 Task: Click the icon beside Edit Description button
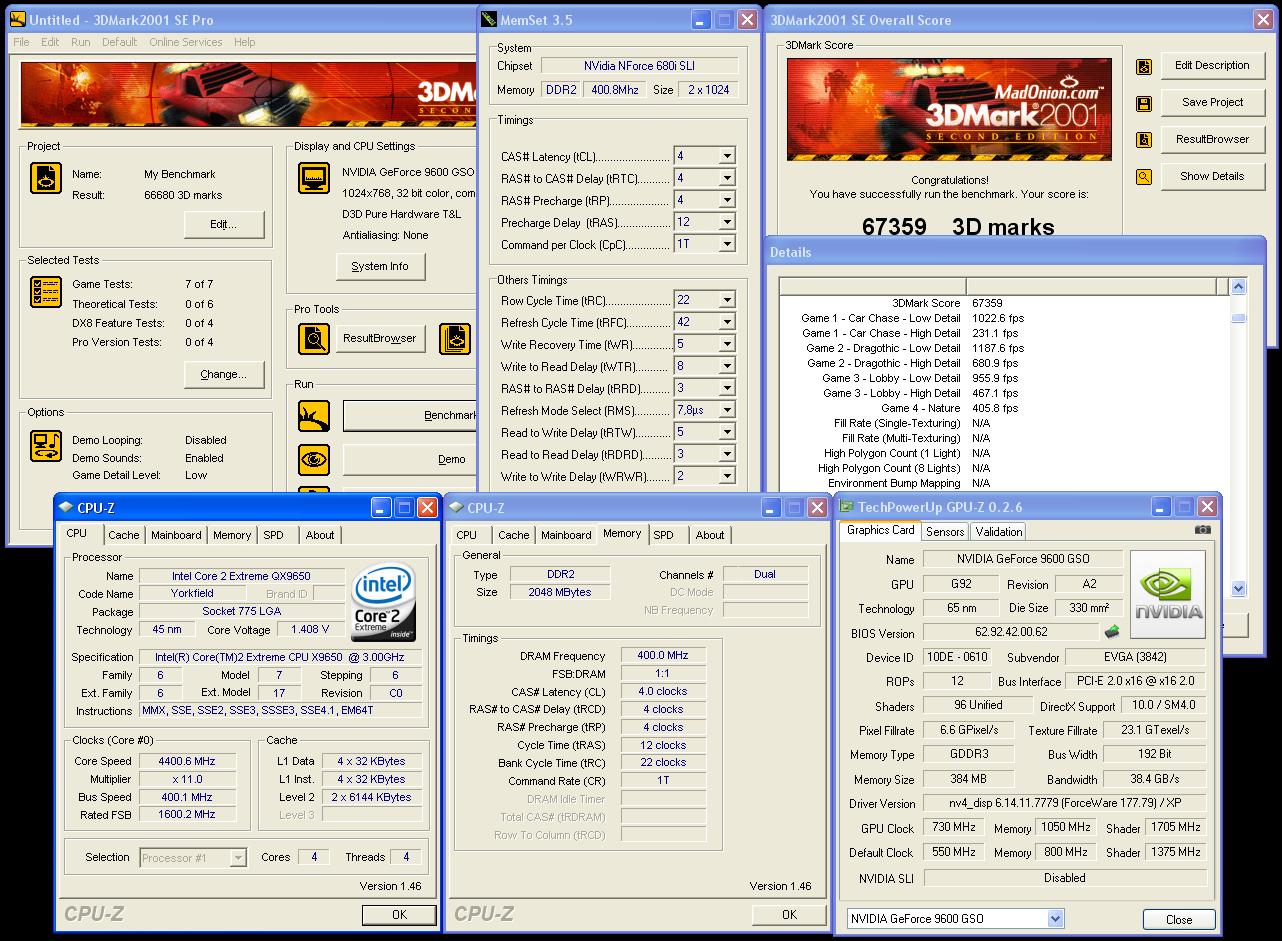1144,67
